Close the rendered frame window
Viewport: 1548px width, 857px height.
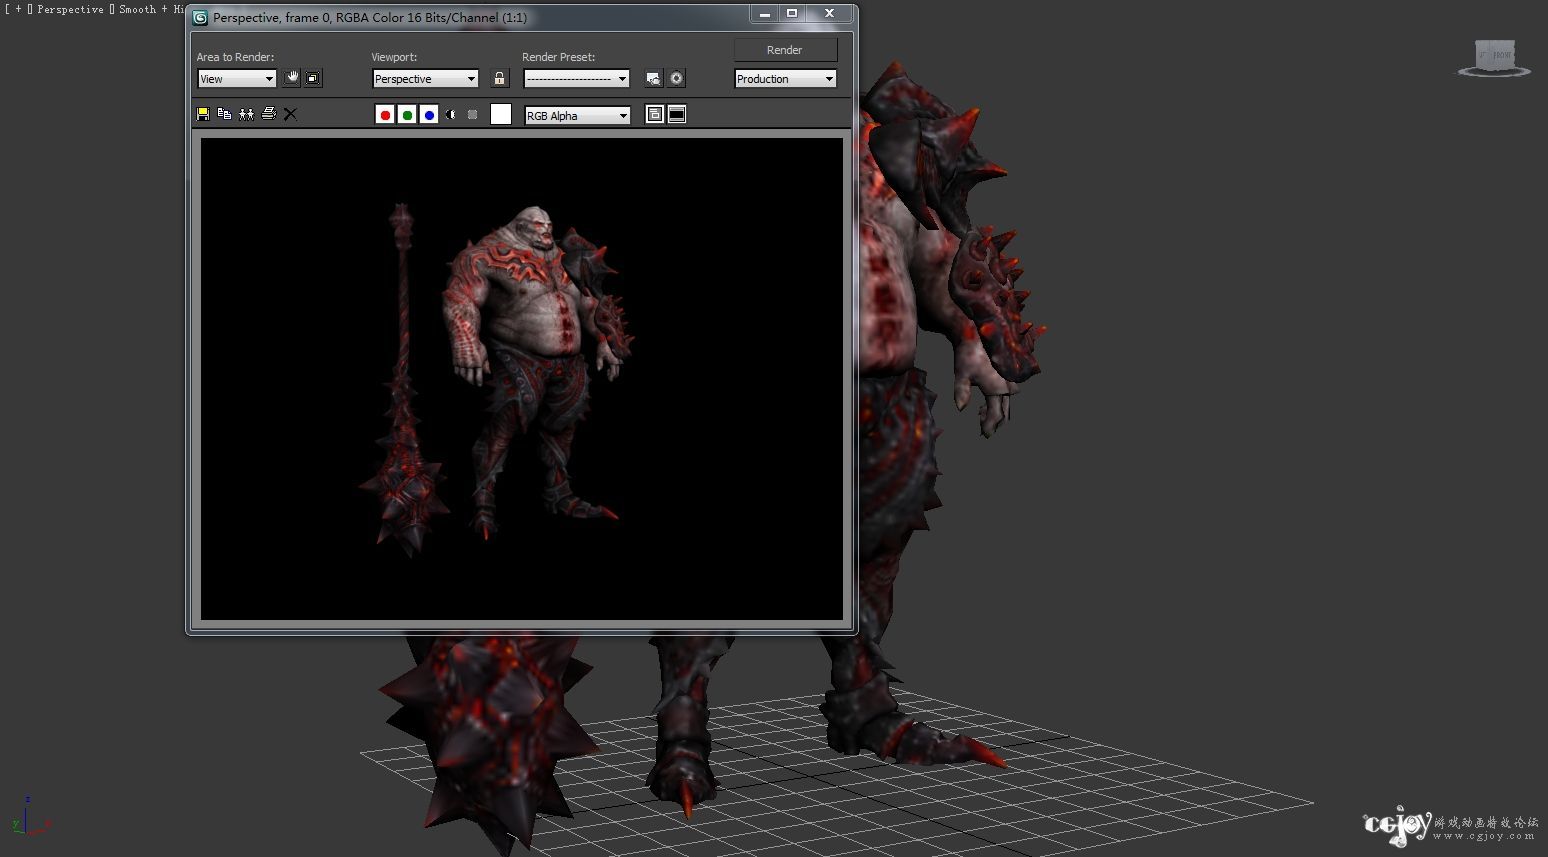click(829, 14)
